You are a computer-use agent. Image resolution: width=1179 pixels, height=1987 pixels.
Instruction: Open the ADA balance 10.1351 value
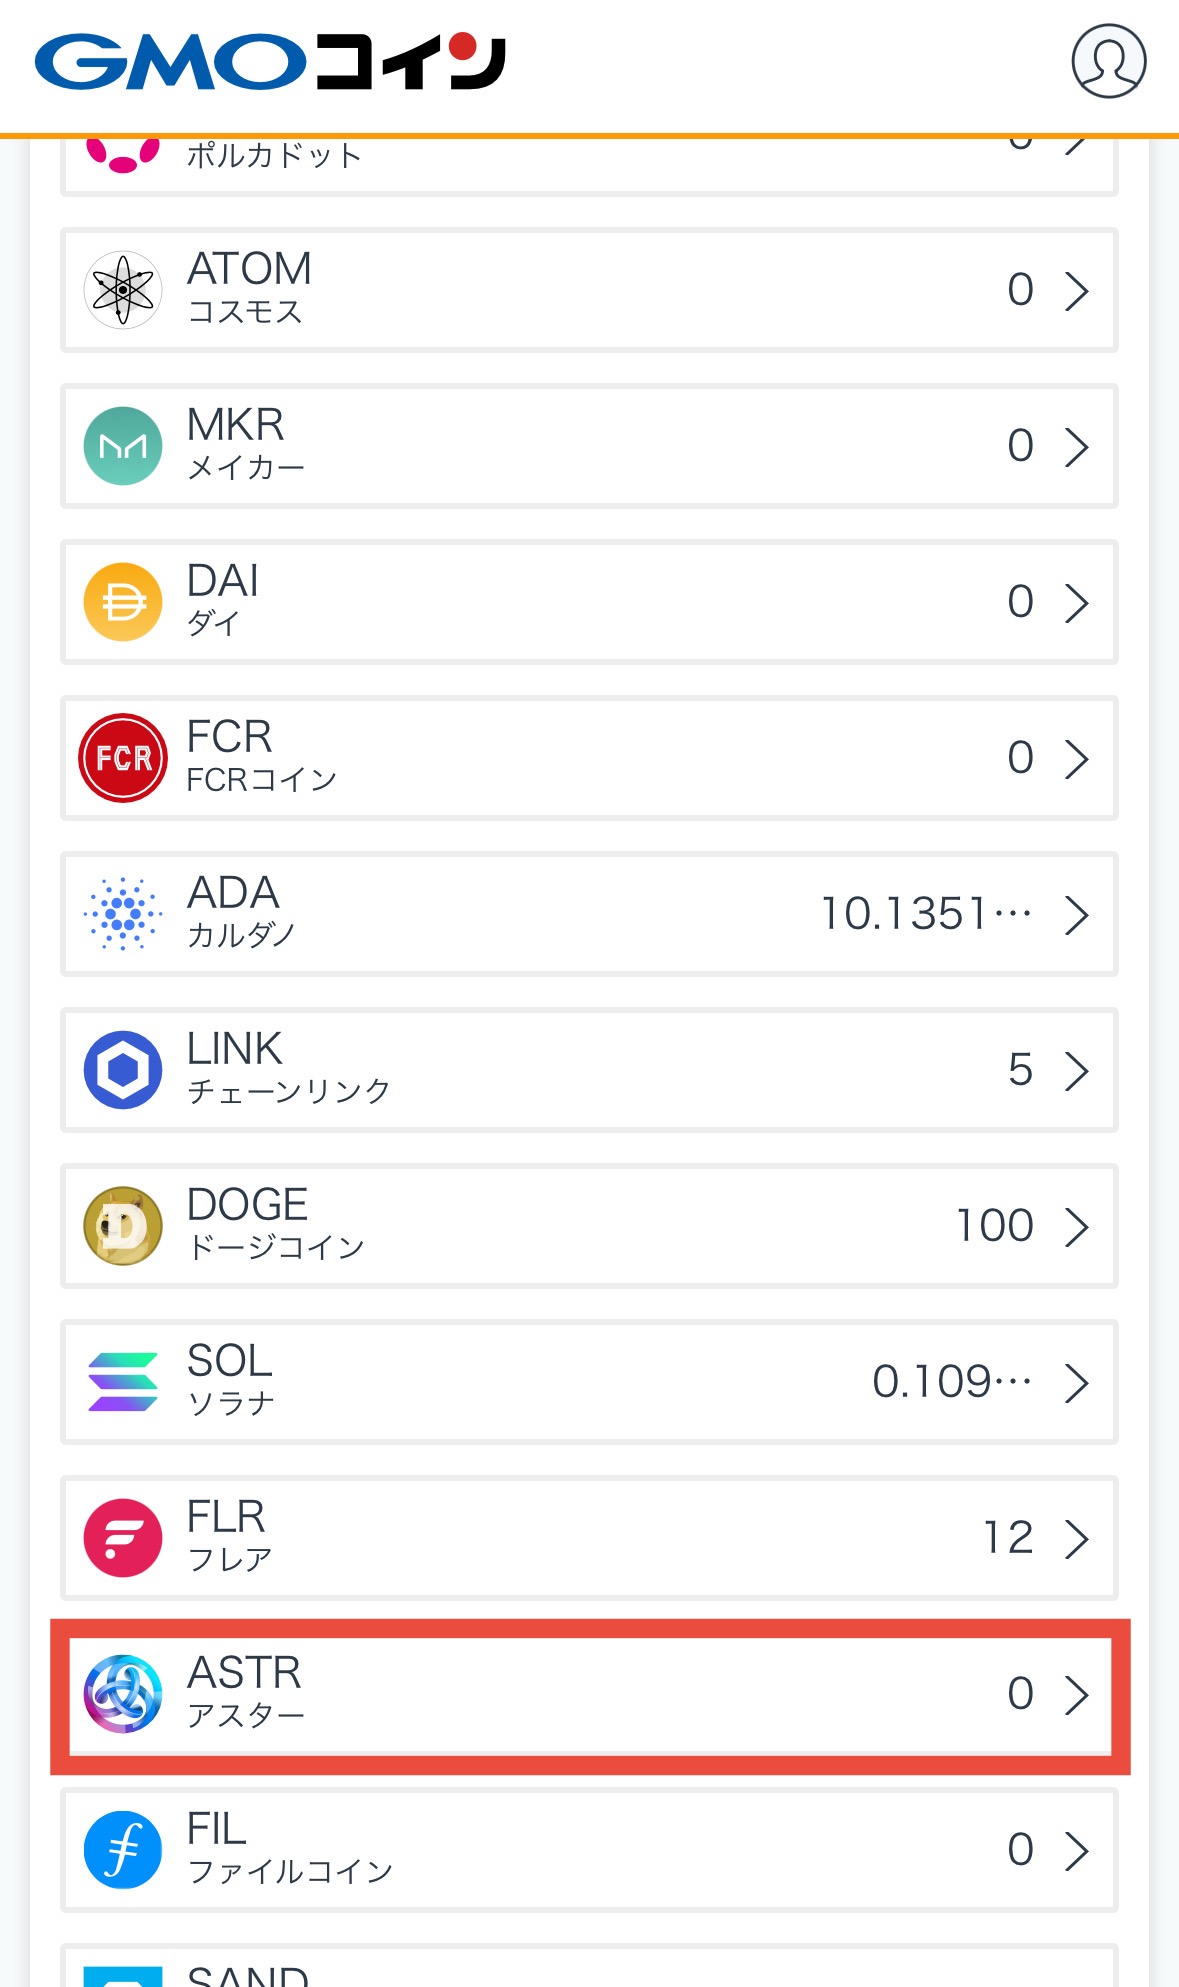925,914
